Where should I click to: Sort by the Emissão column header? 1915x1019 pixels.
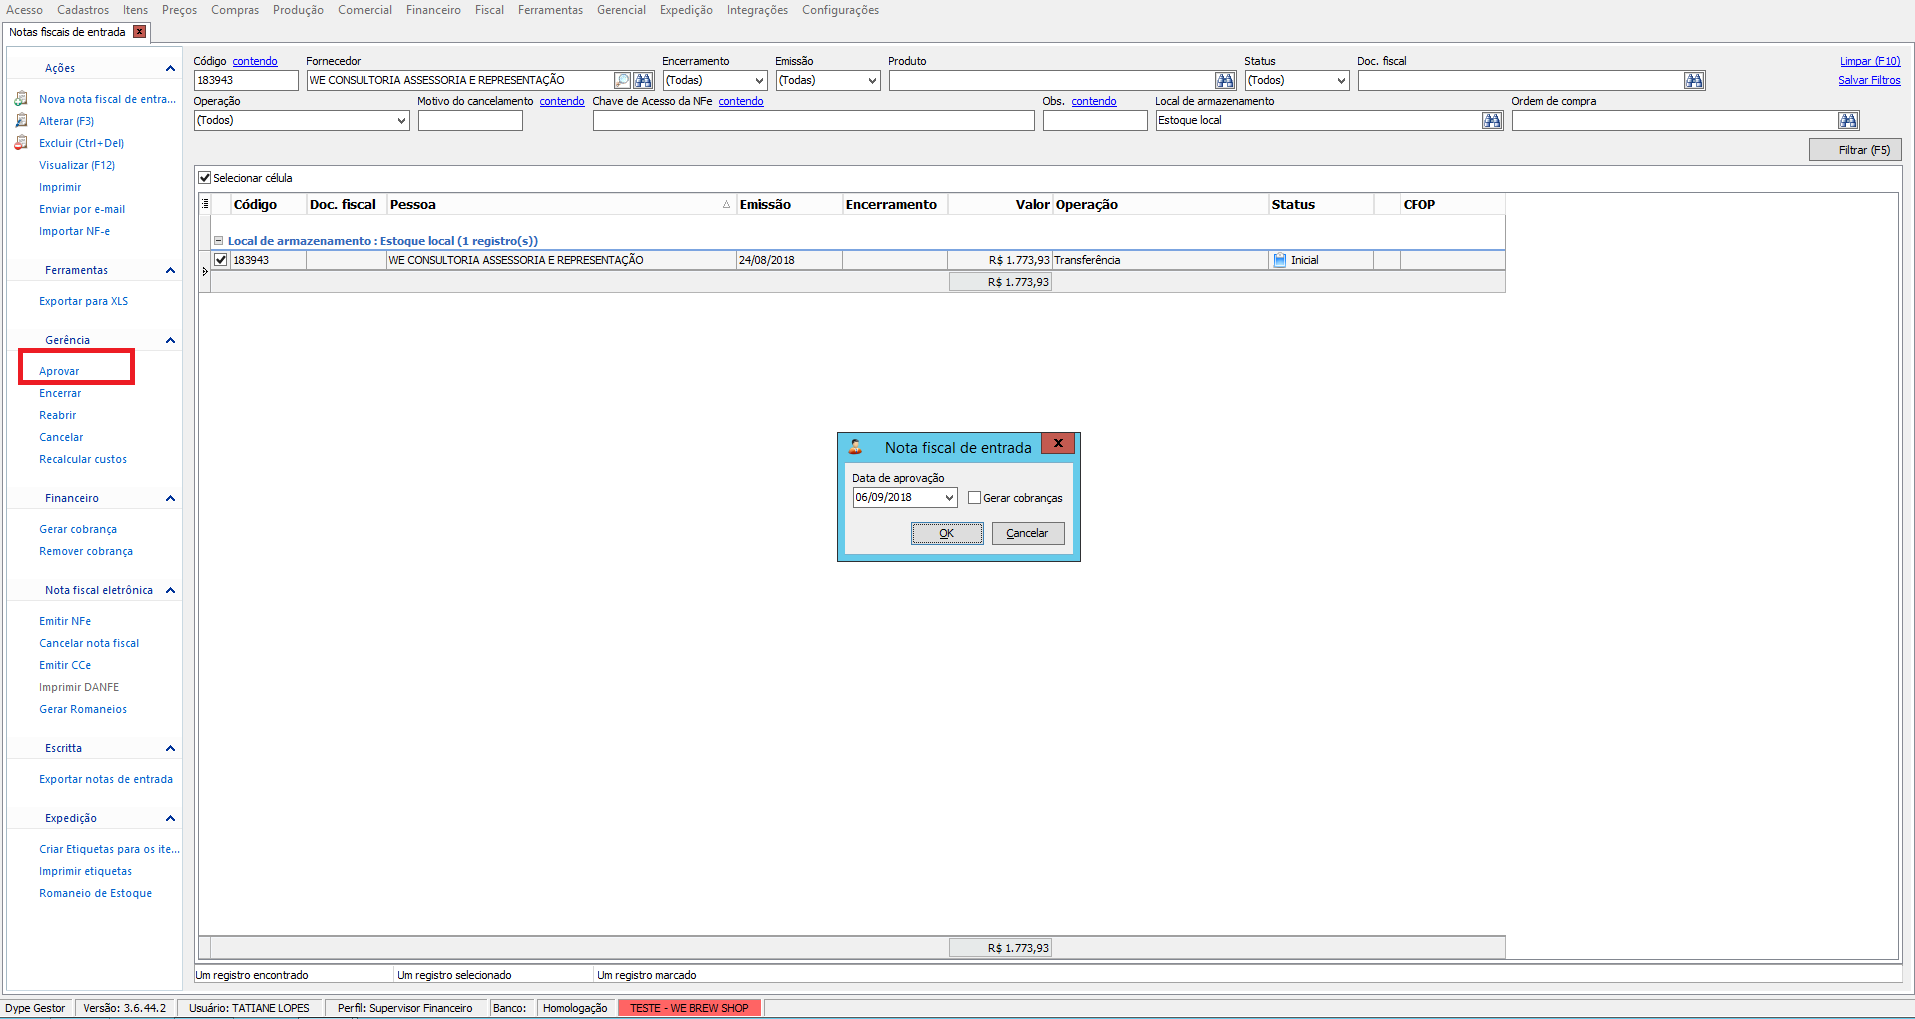click(x=789, y=204)
